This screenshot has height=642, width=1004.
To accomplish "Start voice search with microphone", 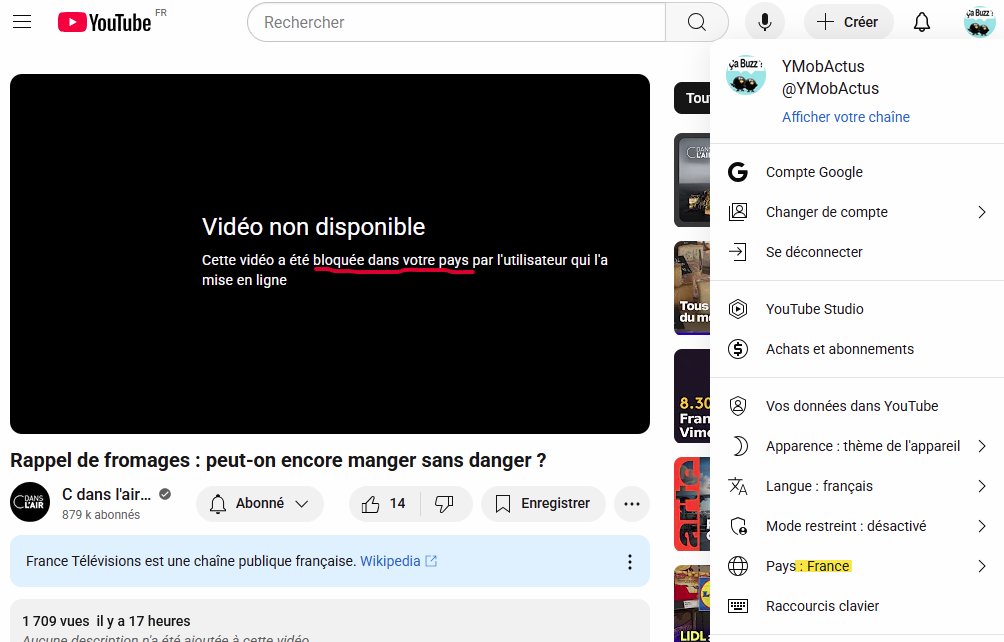I will (765, 22).
